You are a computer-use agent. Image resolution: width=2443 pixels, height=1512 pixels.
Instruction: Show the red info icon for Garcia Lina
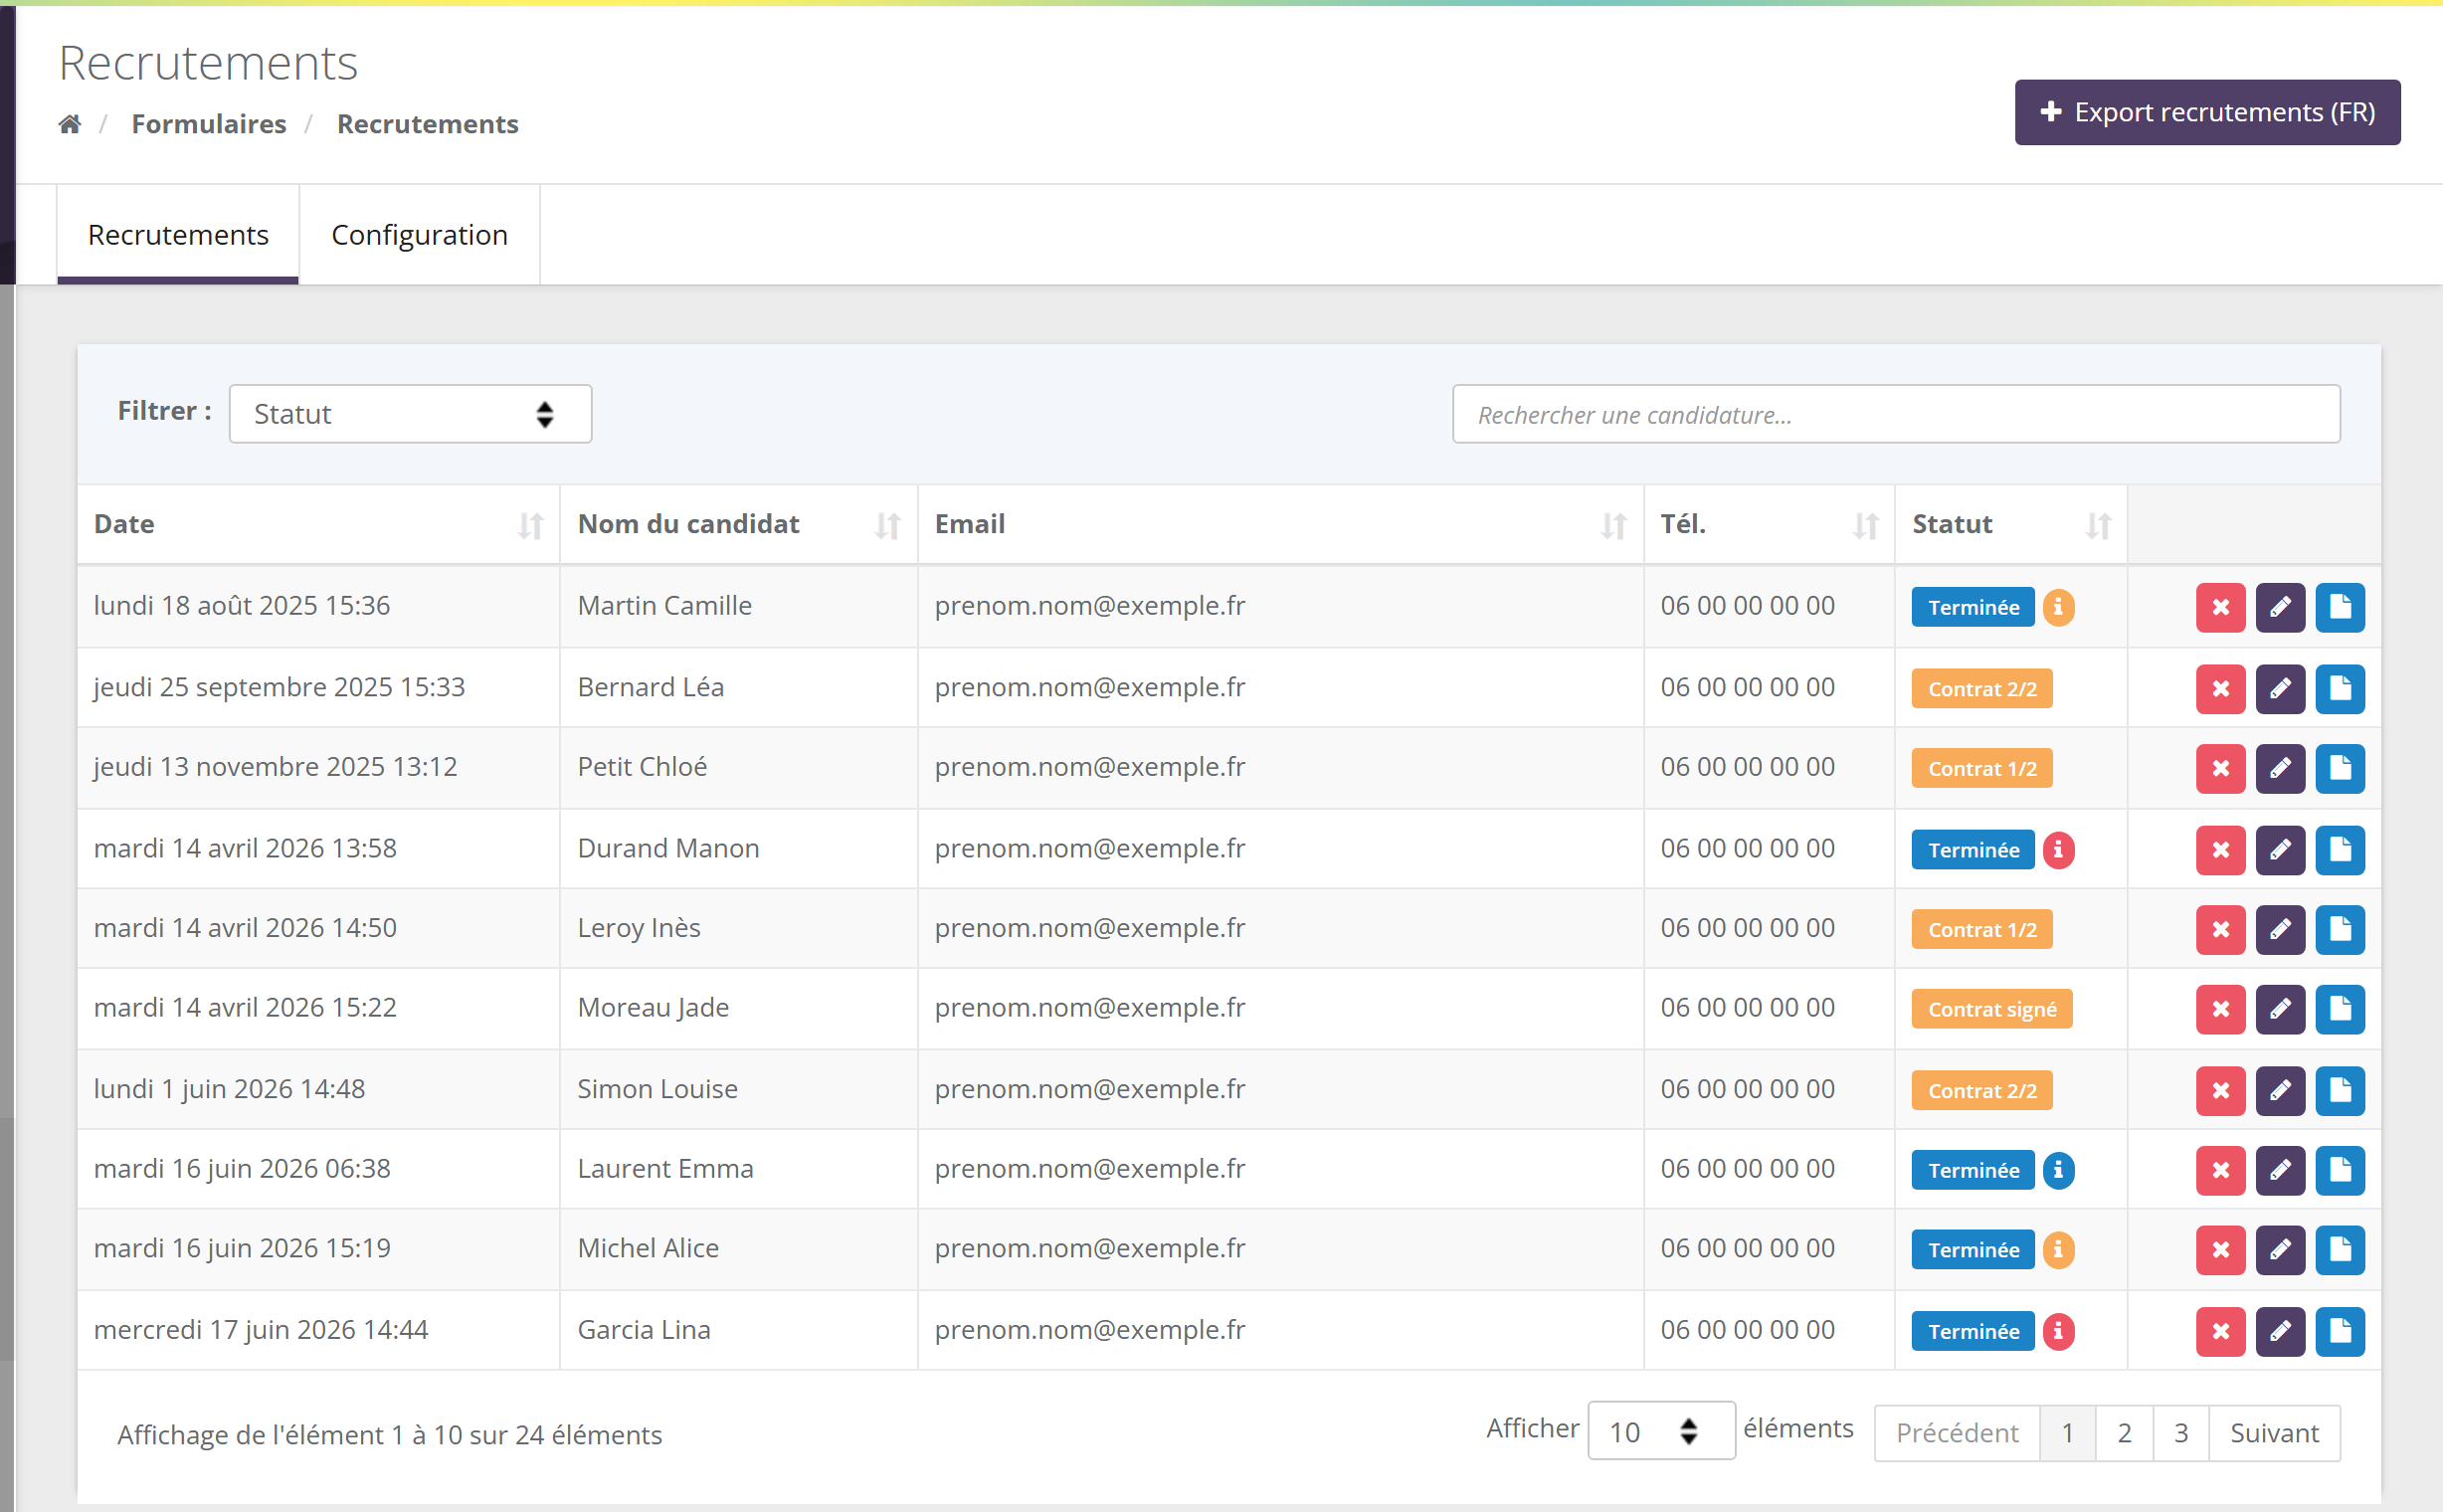(2058, 1331)
